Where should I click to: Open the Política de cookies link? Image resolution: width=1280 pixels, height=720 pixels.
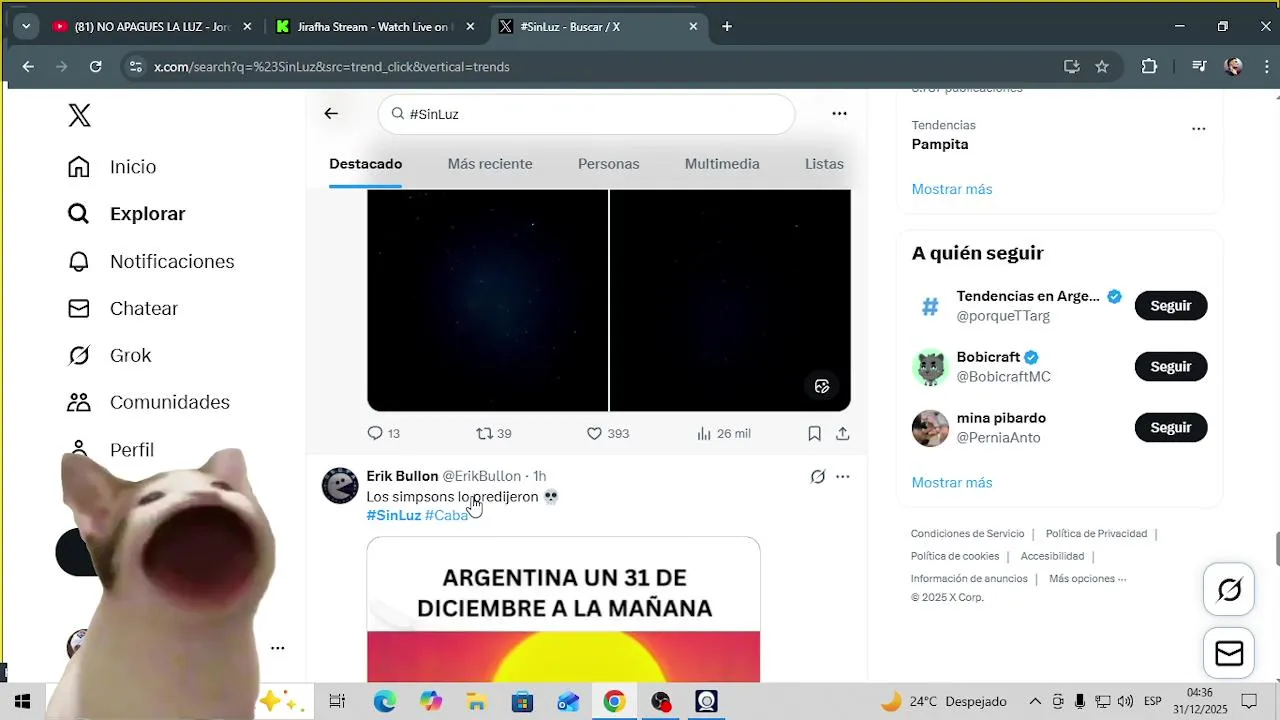pos(955,556)
